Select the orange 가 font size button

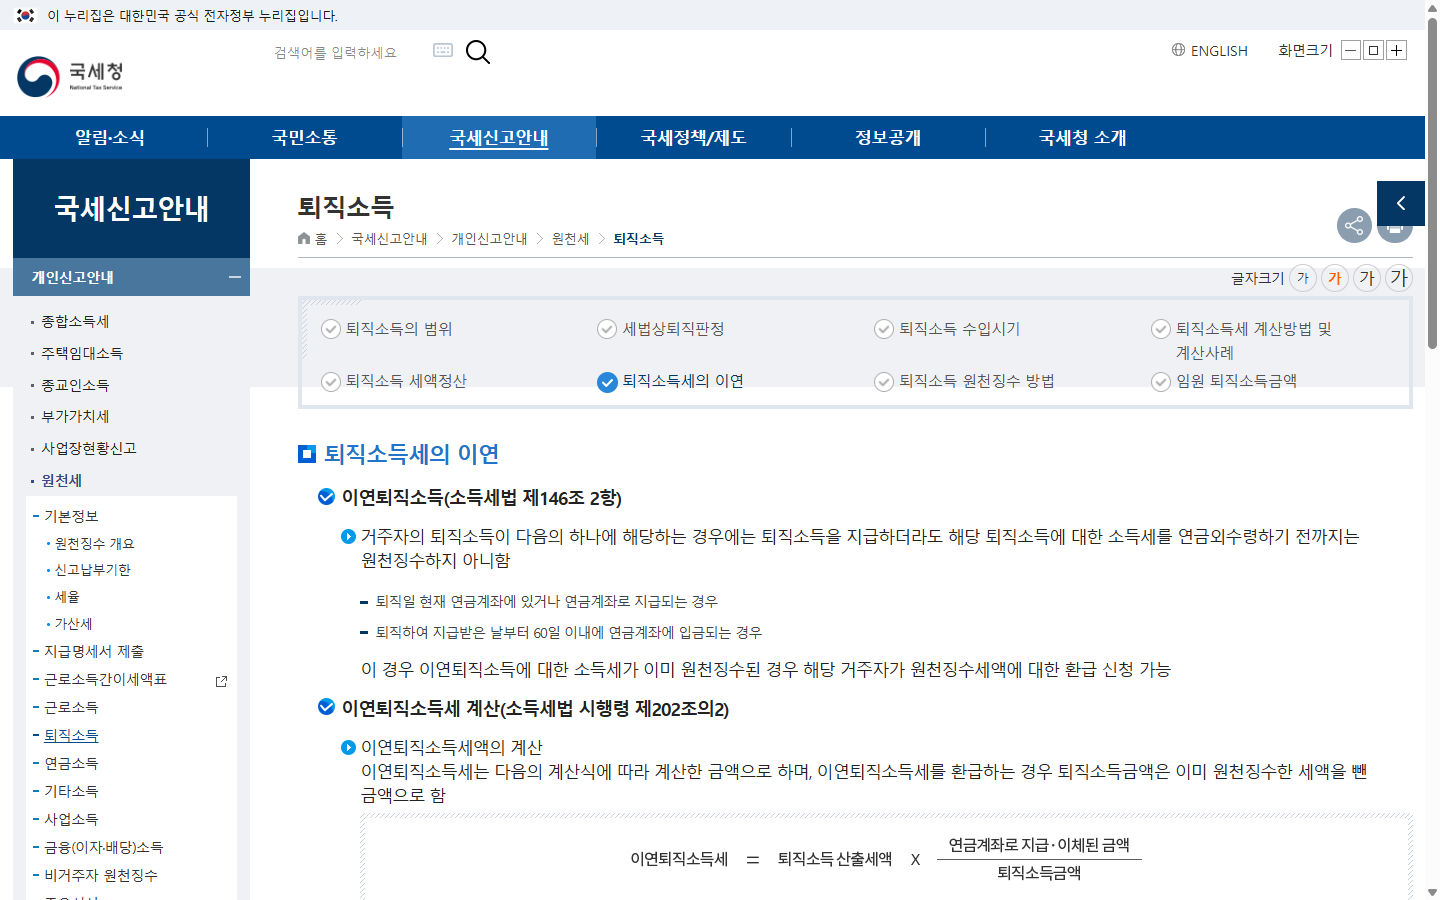tap(1334, 278)
